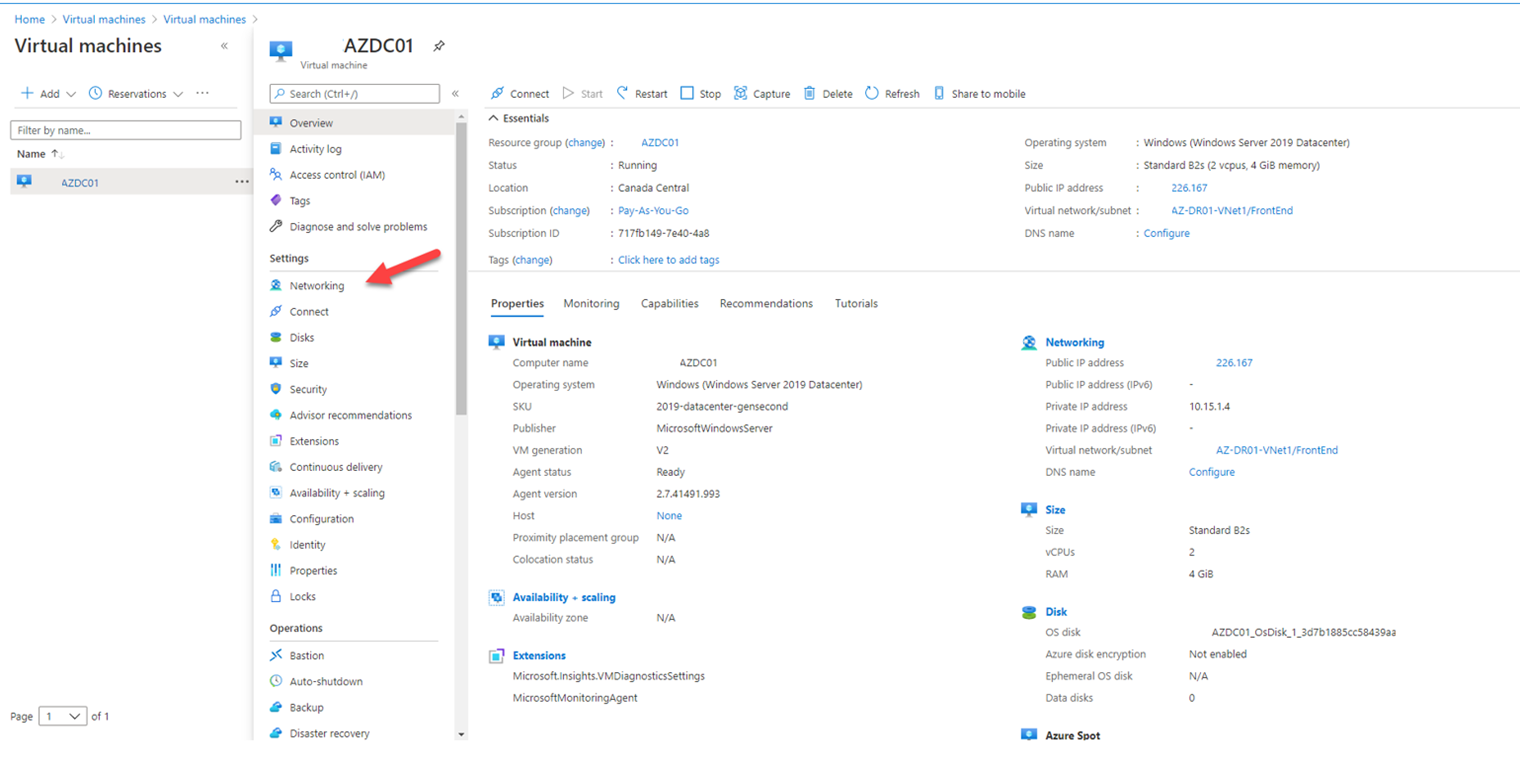Open Bastion under Operations
1520x764 pixels.
pyautogui.click(x=306, y=656)
